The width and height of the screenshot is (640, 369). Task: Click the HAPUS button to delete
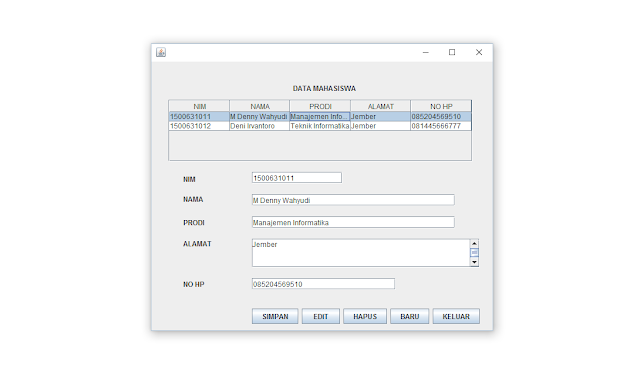pyautogui.click(x=365, y=316)
